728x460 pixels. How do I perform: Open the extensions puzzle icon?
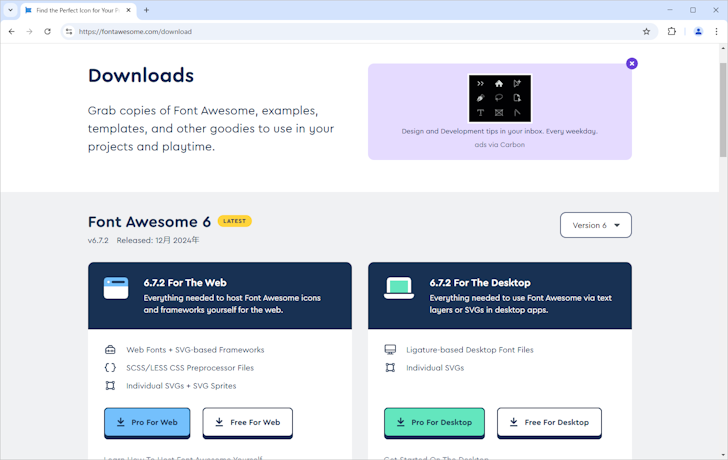(x=672, y=32)
